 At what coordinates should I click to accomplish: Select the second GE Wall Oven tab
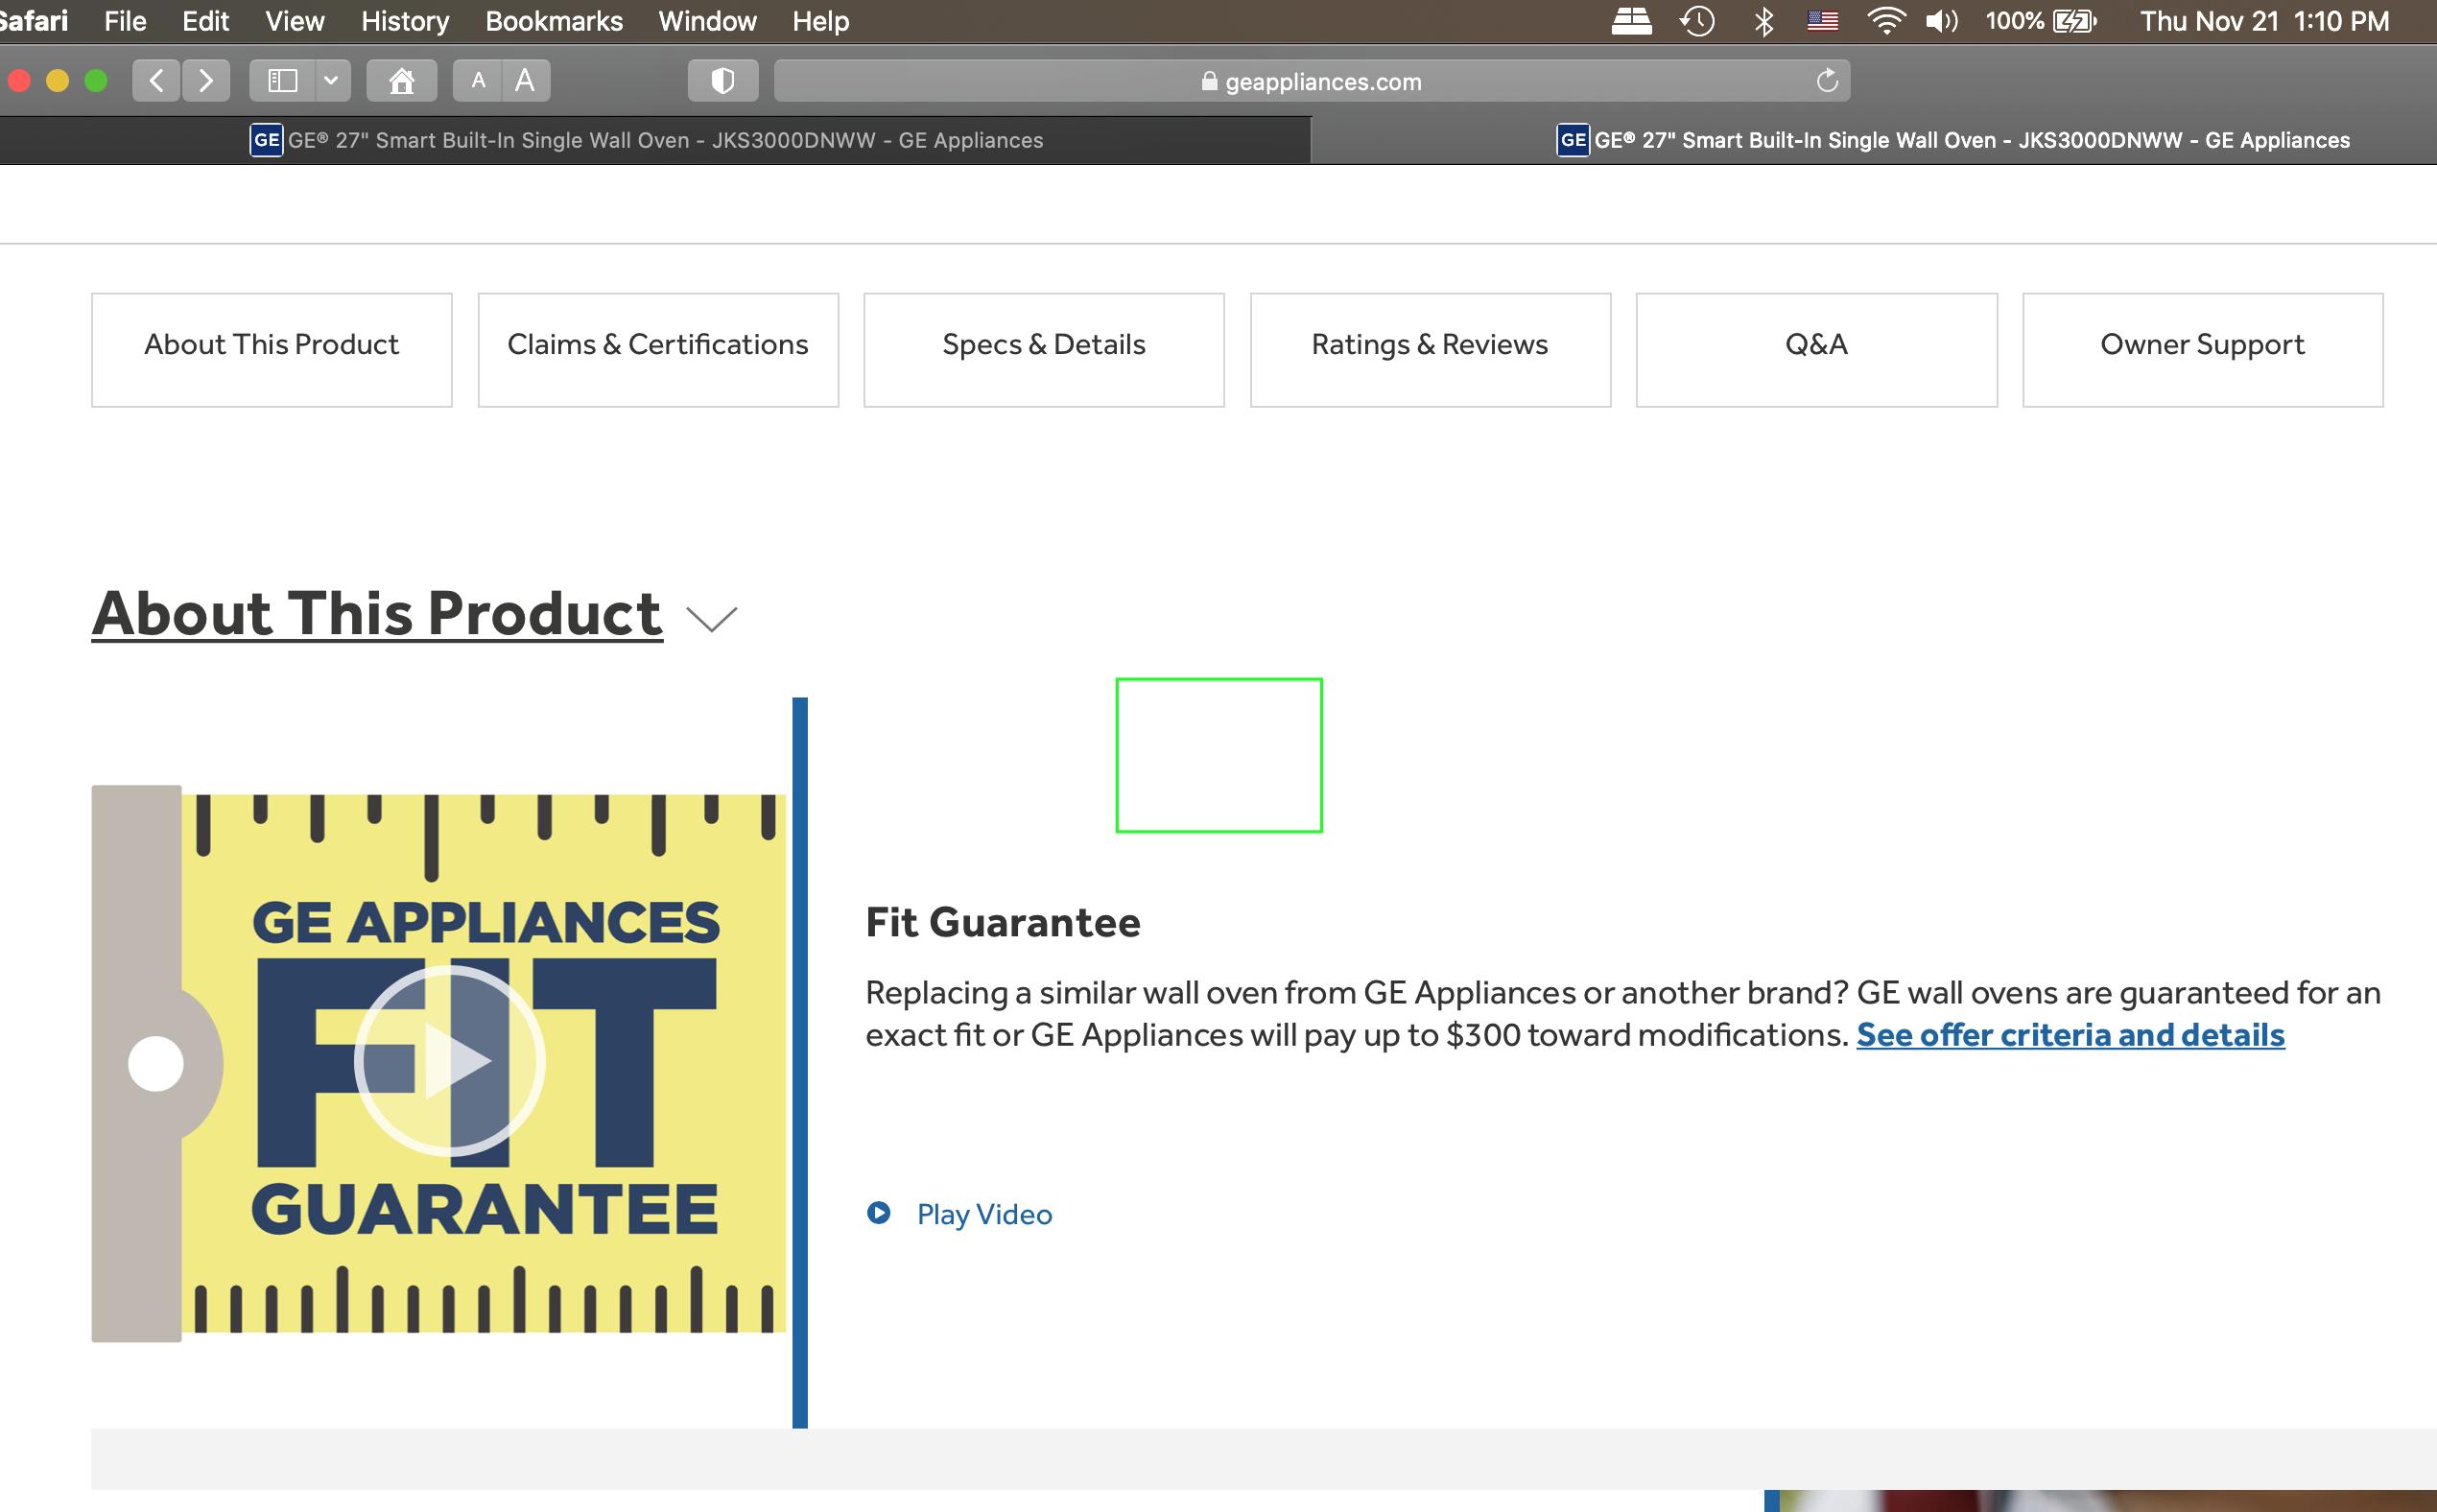[x=1874, y=140]
